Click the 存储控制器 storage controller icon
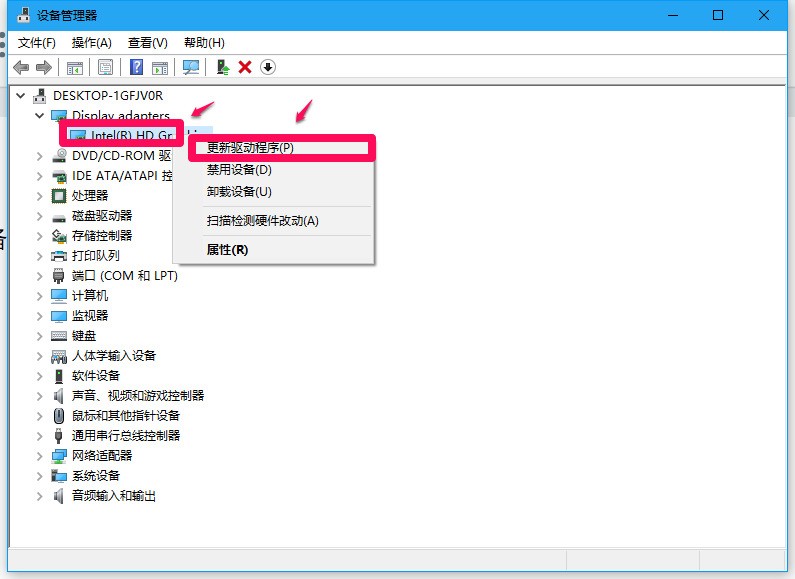The height and width of the screenshot is (579, 795). coord(59,236)
